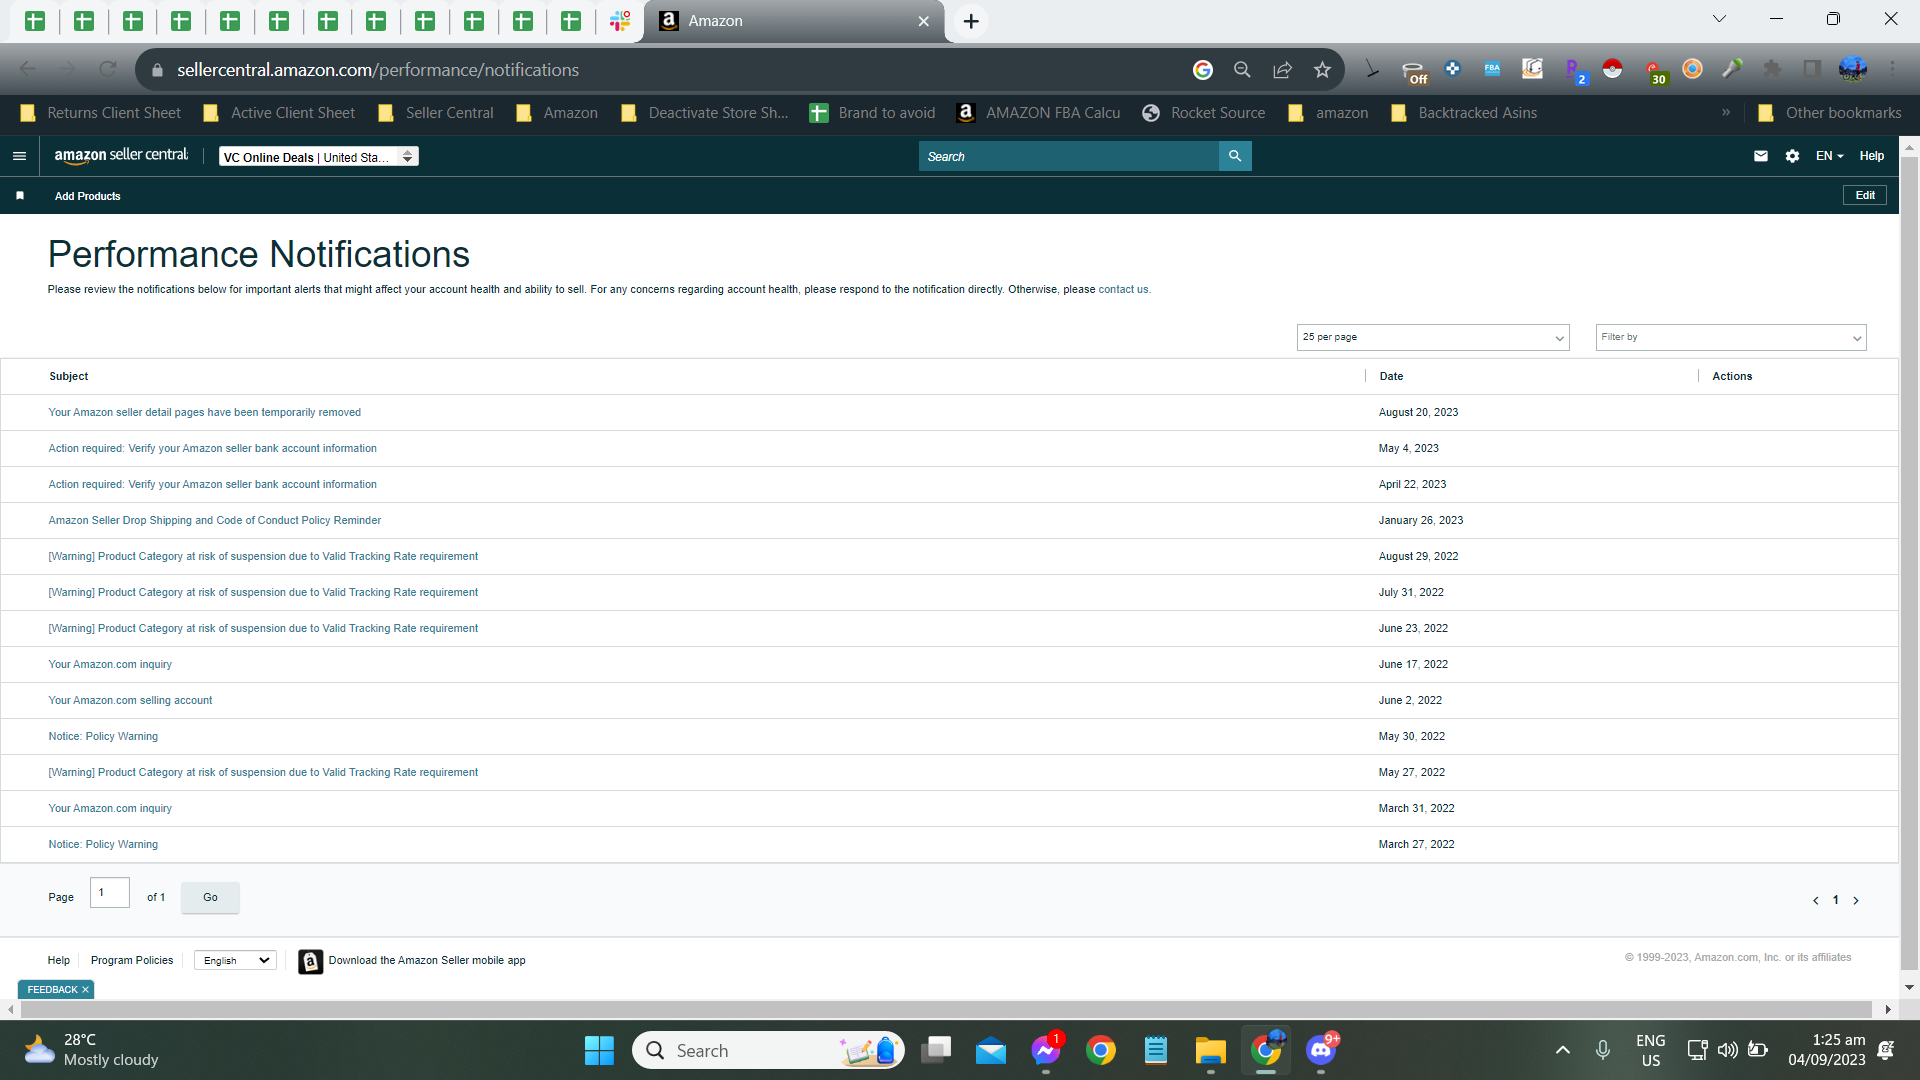Open the Drop Shipping Policy Reminder notification
1920x1080 pixels.
[x=215, y=521]
